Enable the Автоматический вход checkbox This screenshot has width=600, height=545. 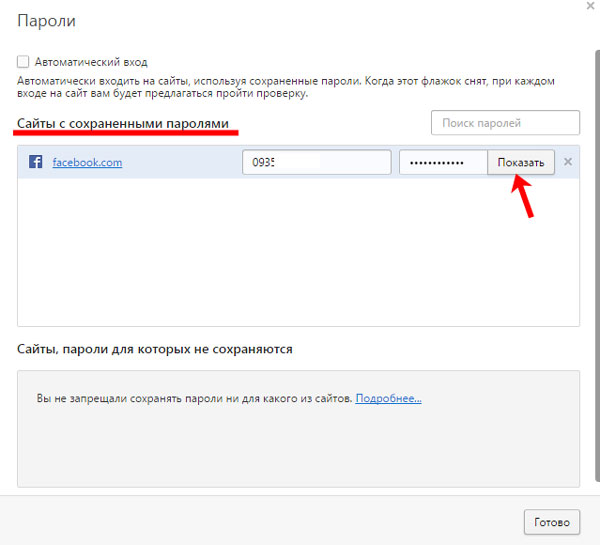click(23, 62)
